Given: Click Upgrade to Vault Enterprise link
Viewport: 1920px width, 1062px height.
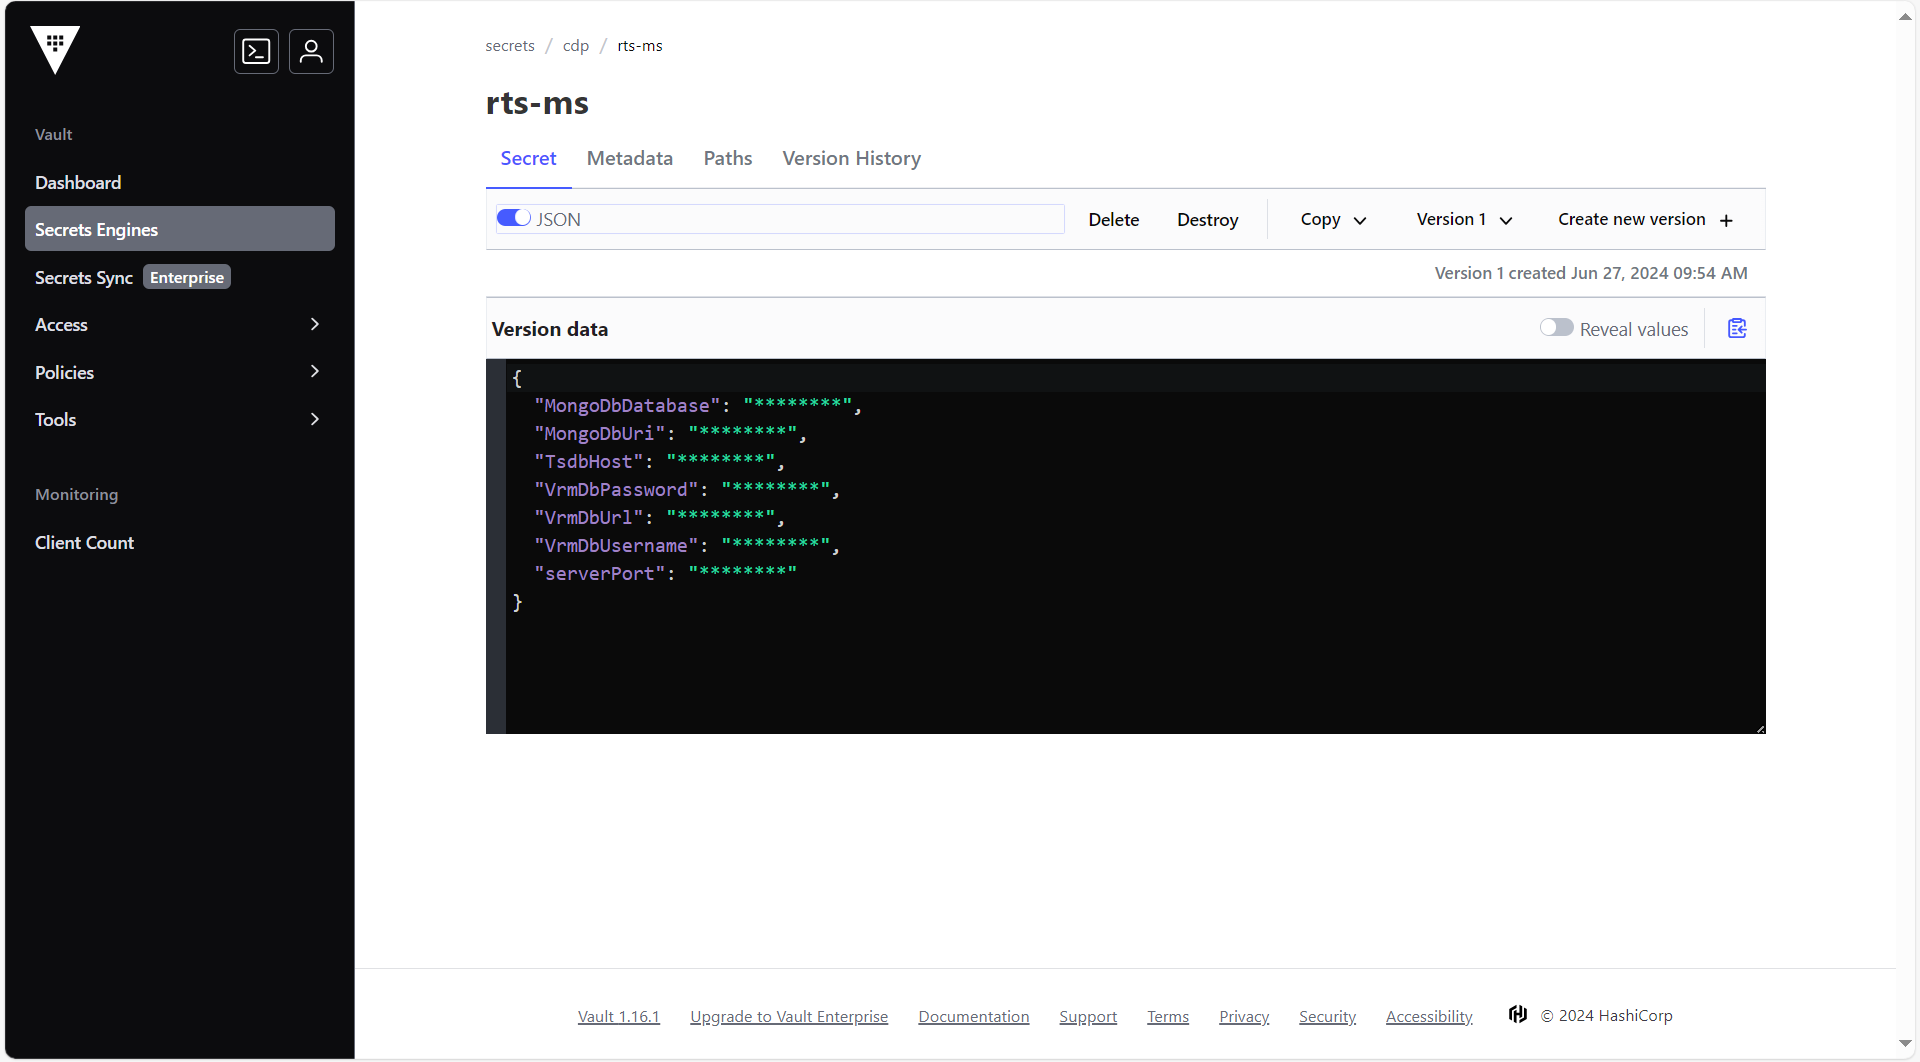Looking at the screenshot, I should click(789, 1016).
